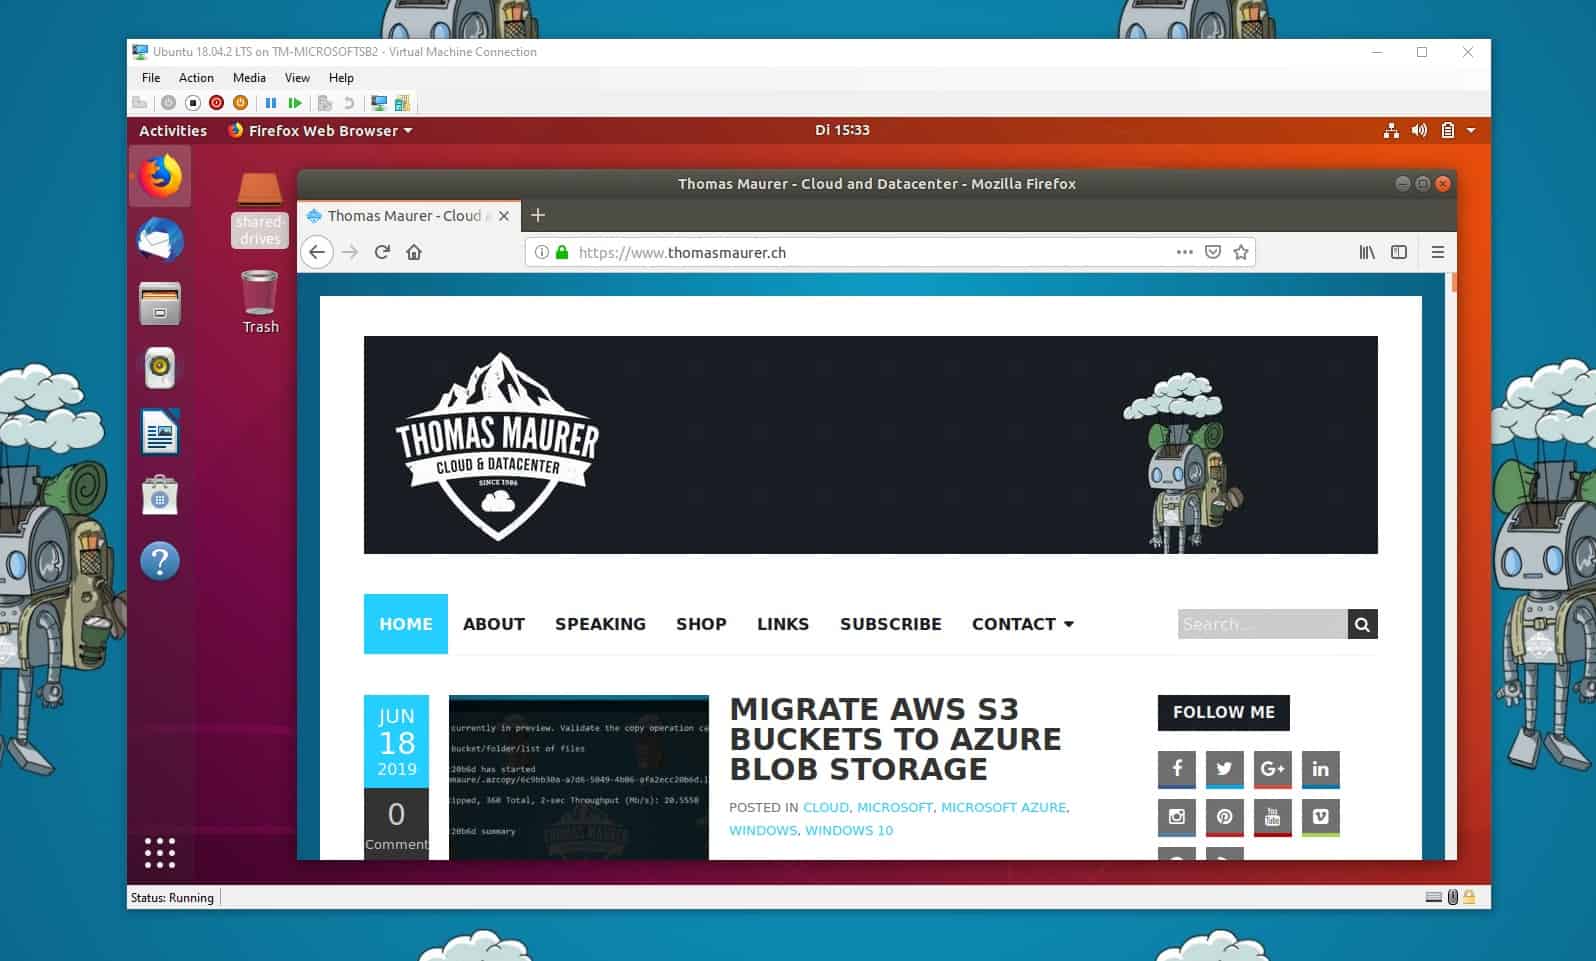Show Applications grid in the dock
The width and height of the screenshot is (1596, 961).
pyautogui.click(x=160, y=853)
